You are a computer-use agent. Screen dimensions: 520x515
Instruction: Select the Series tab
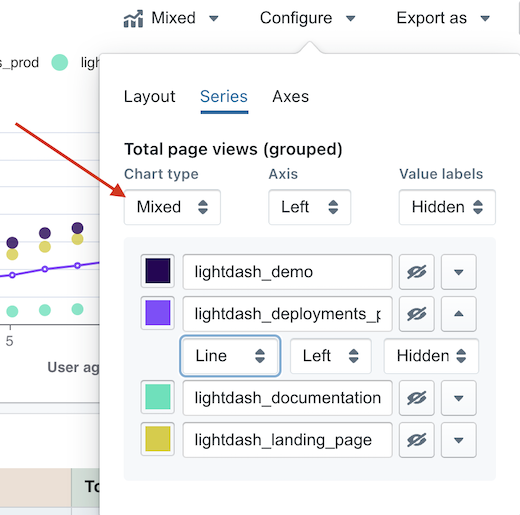[224, 97]
